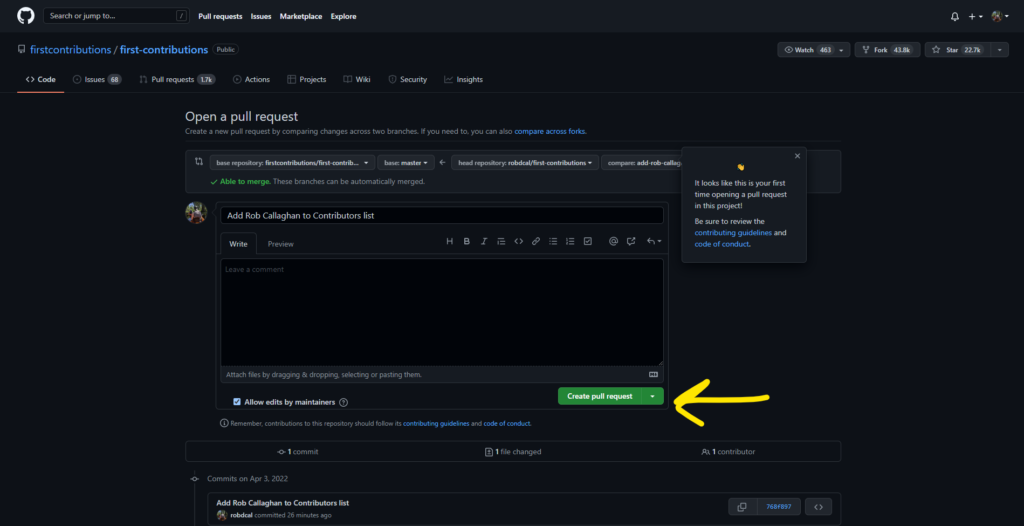Open Marketplace in the top nav

coord(301,16)
